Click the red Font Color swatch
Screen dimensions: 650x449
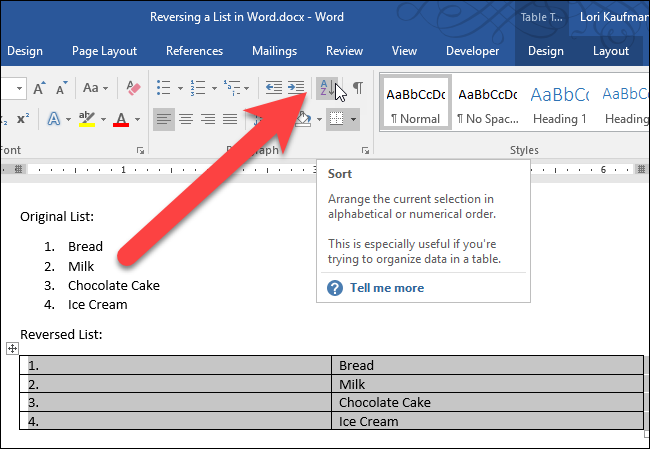click(x=121, y=120)
